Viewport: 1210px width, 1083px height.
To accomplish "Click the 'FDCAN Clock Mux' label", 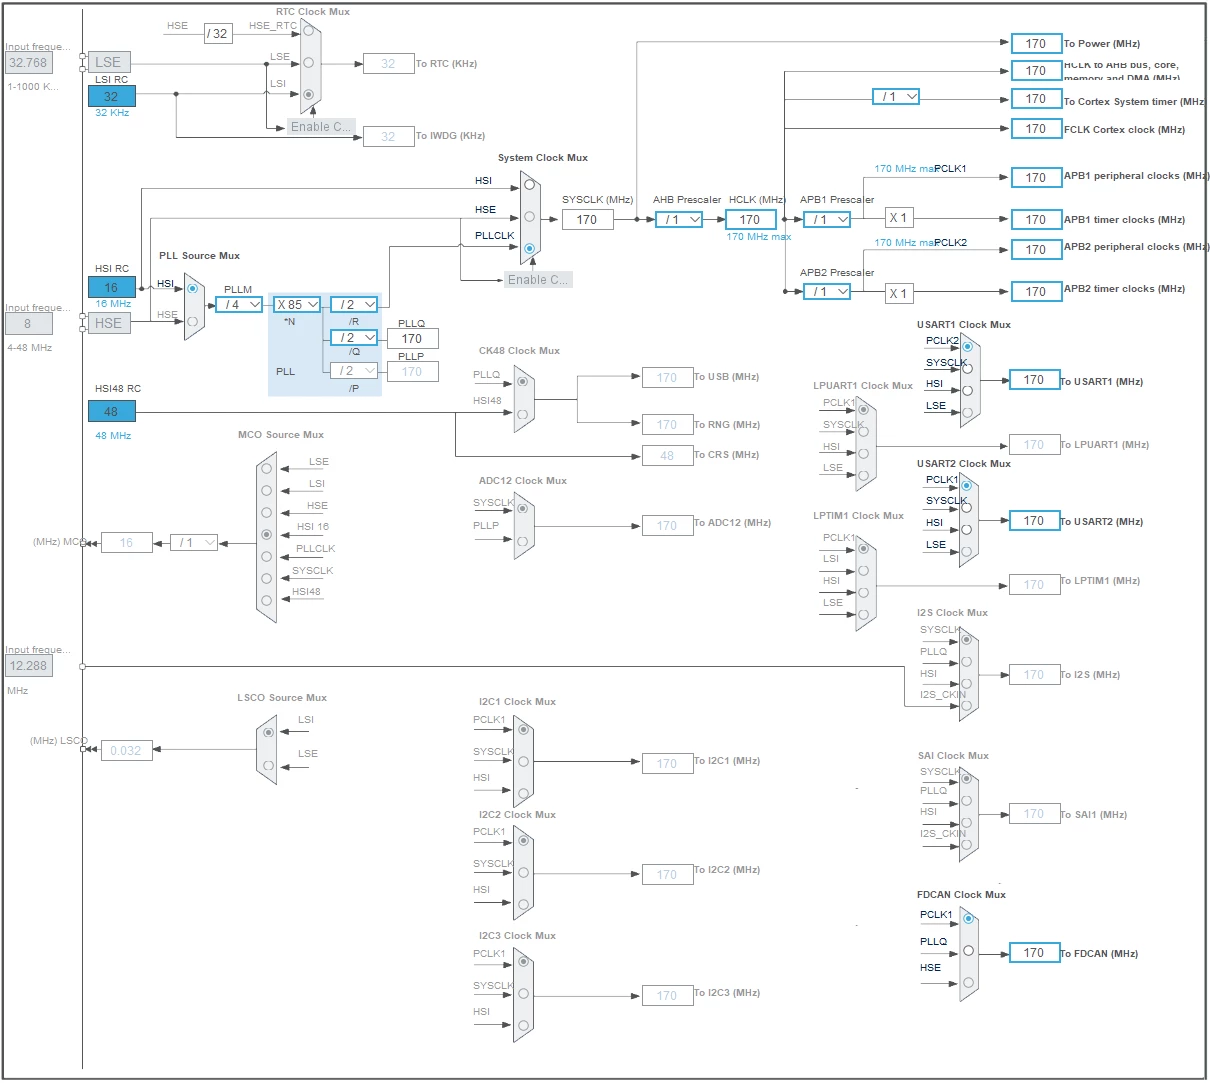I will 961,895.
